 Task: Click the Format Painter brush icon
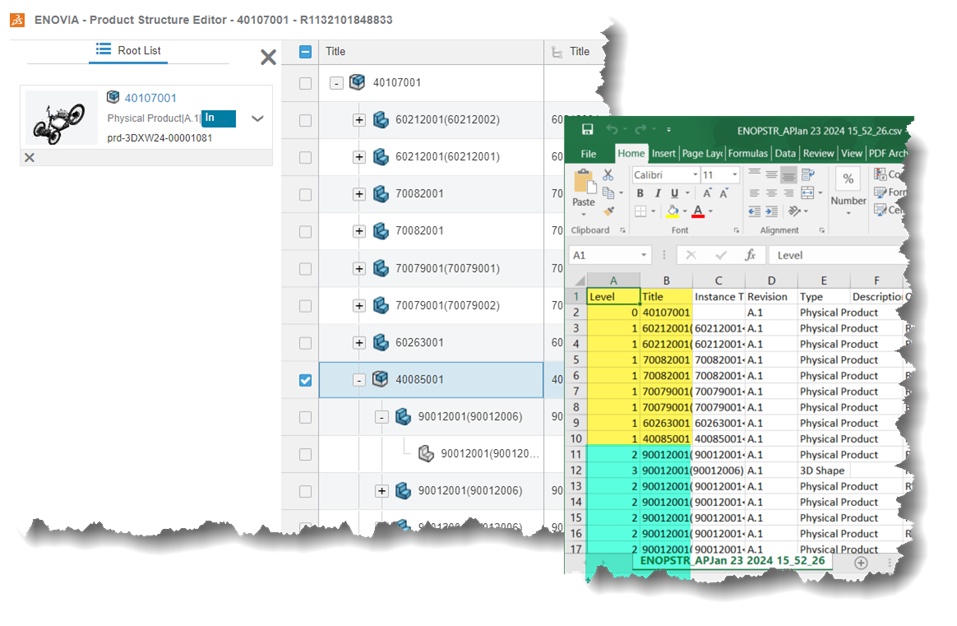[609, 211]
